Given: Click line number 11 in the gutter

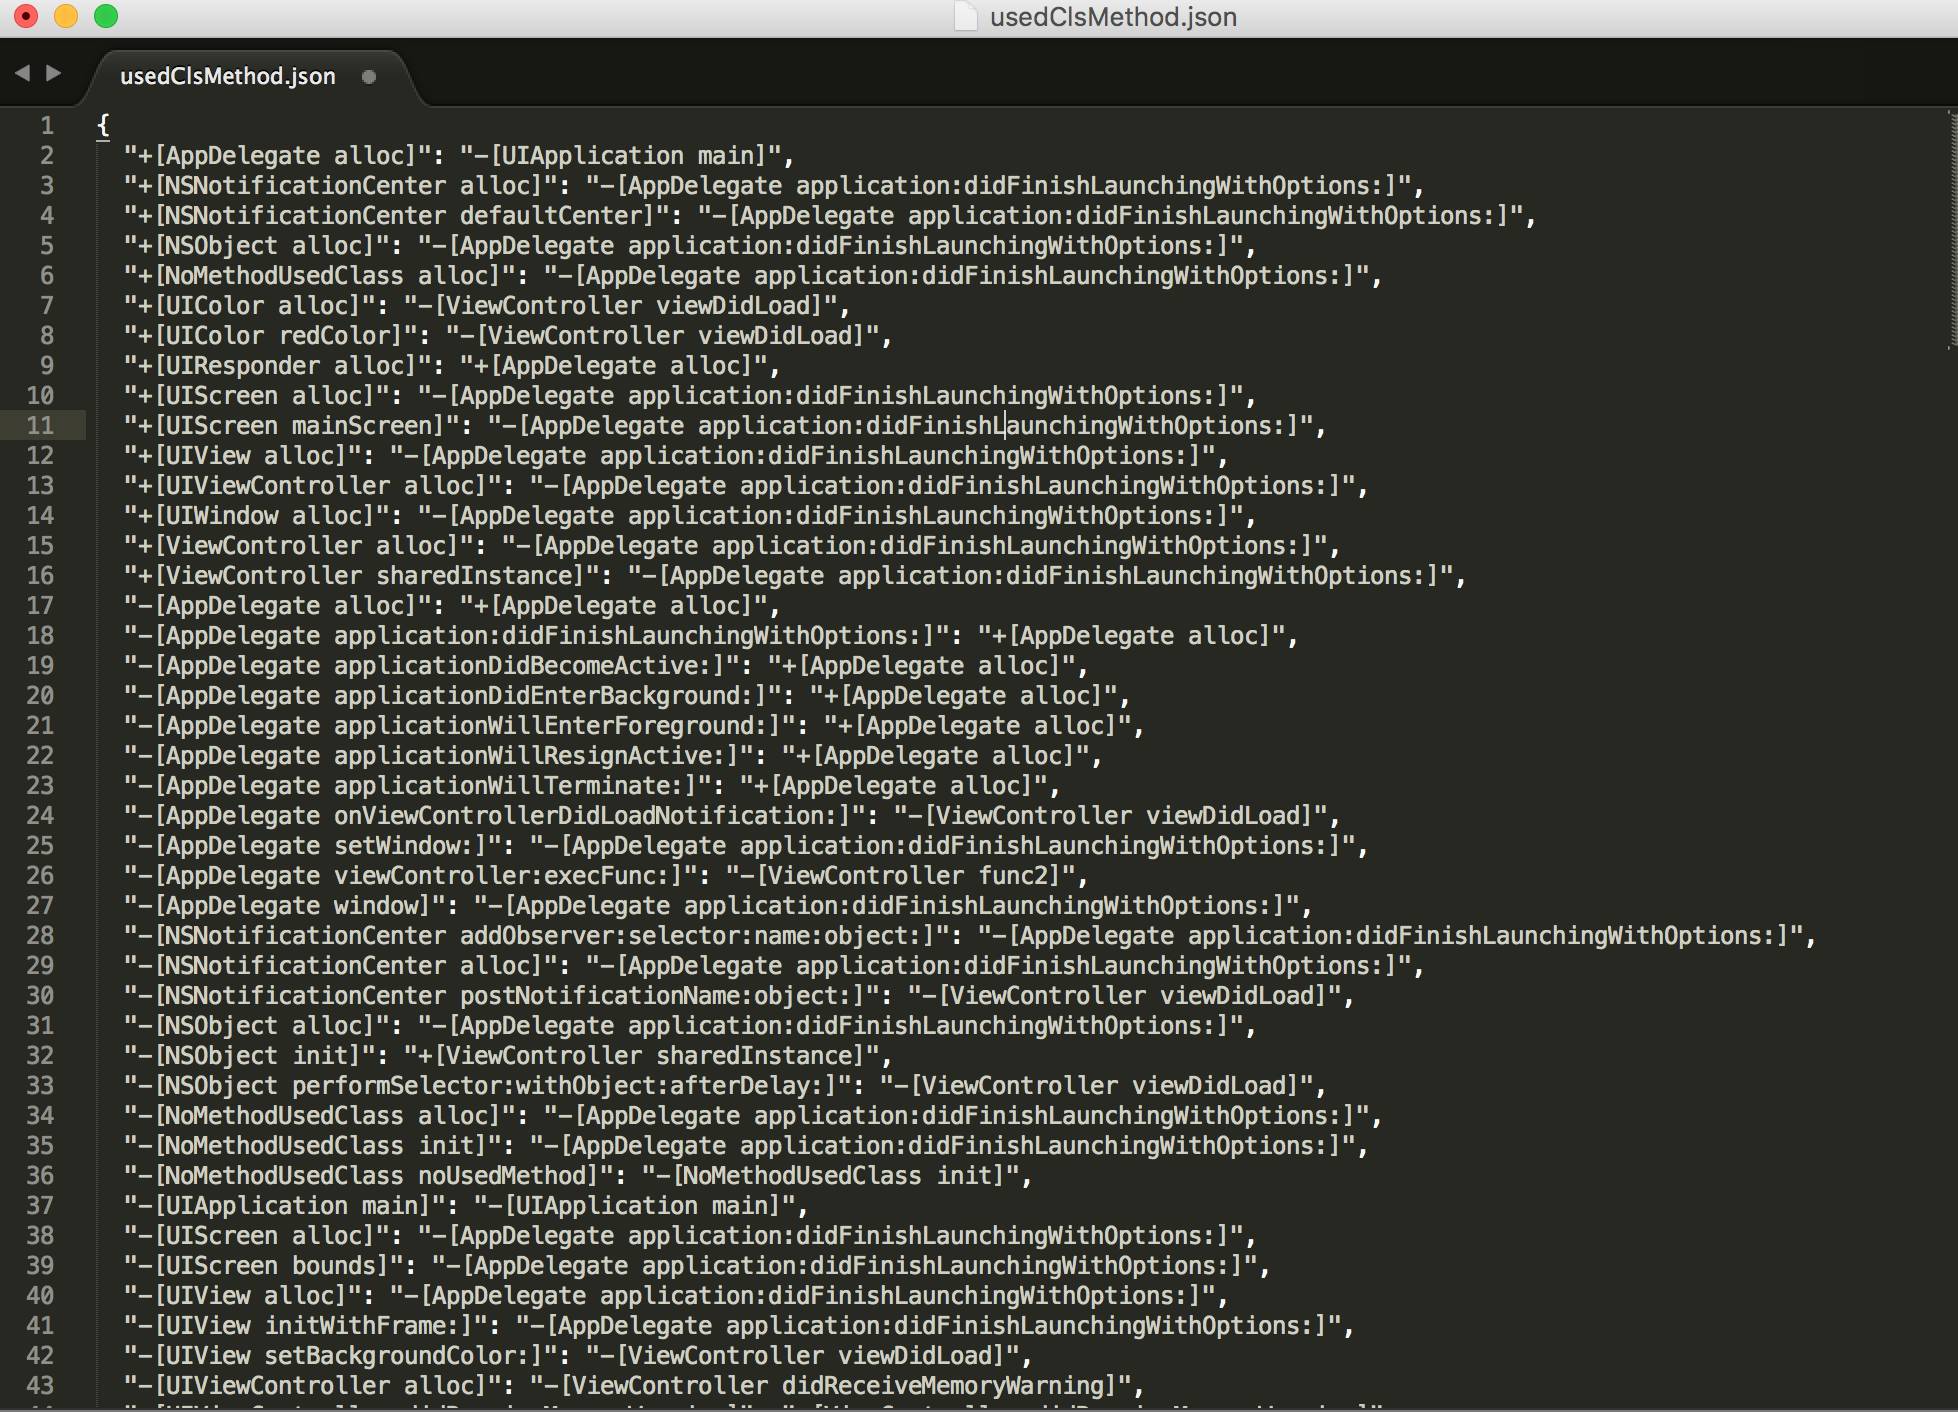Looking at the screenshot, I should [x=40, y=426].
